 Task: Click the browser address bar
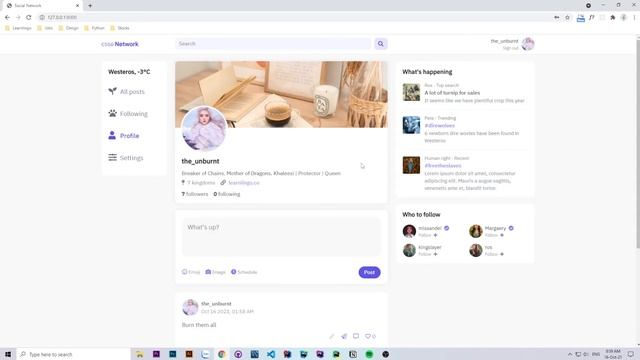pyautogui.click(x=294, y=17)
